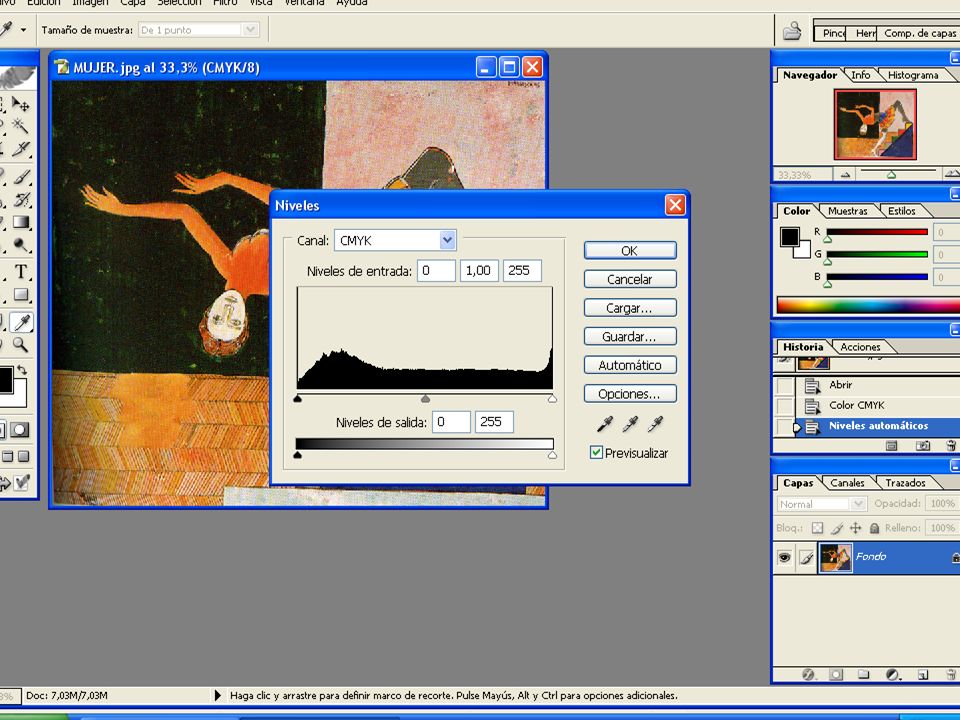Select the Magic Wand tool

point(21,126)
